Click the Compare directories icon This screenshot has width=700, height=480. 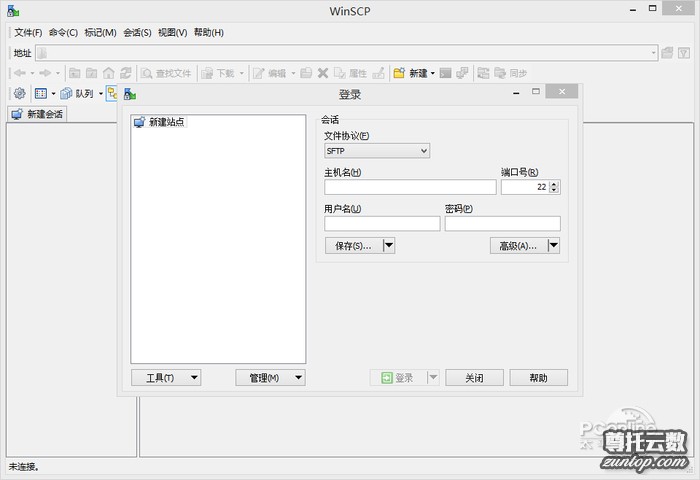pos(483,73)
